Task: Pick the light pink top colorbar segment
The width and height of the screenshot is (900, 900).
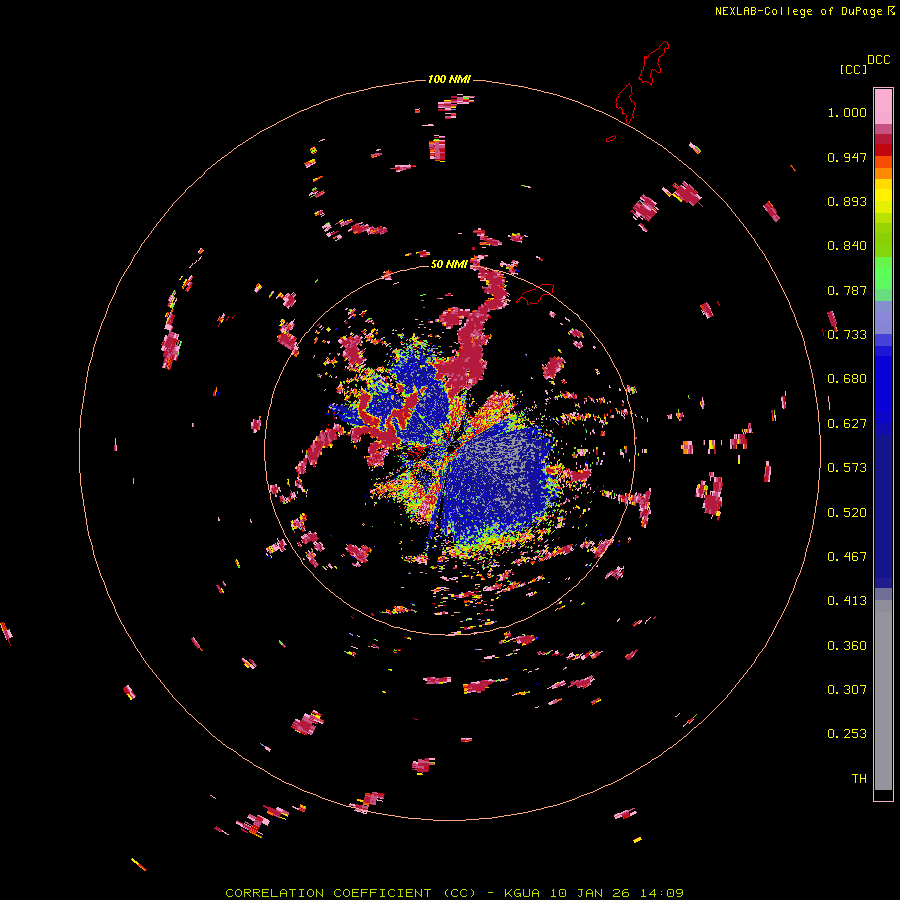Action: click(x=883, y=107)
